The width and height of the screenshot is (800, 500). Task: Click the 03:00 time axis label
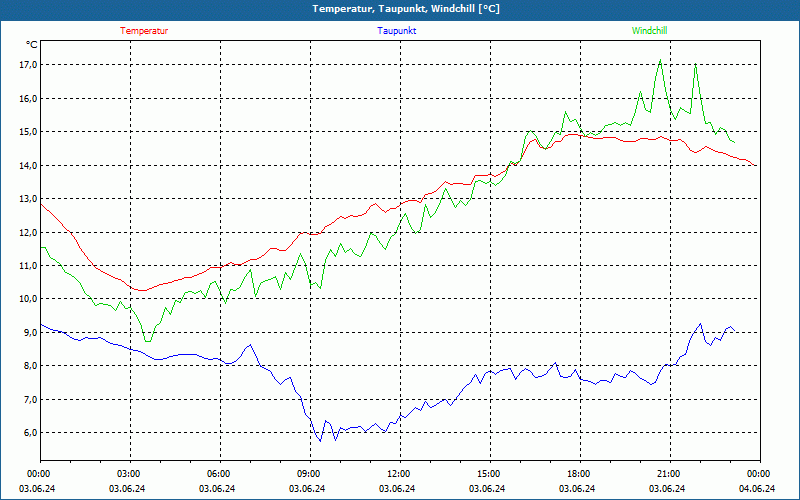tap(128, 474)
